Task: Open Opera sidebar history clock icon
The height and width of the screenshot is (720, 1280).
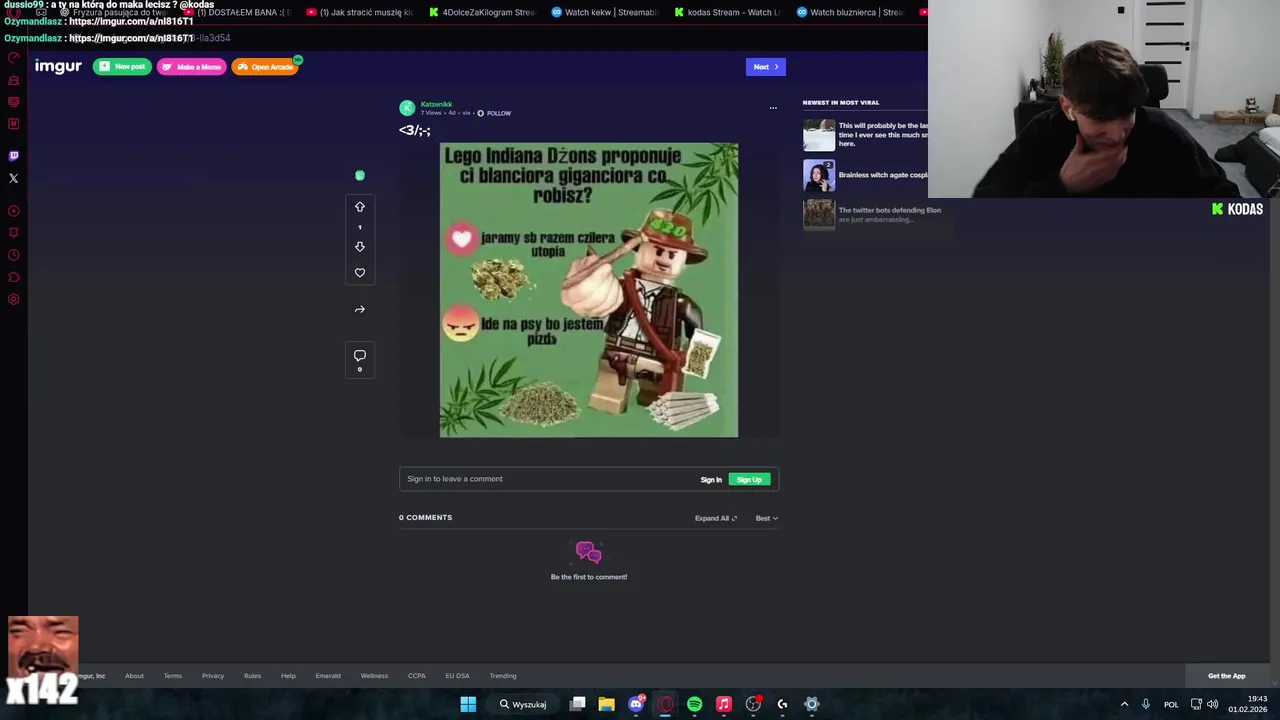Action: pos(13,255)
